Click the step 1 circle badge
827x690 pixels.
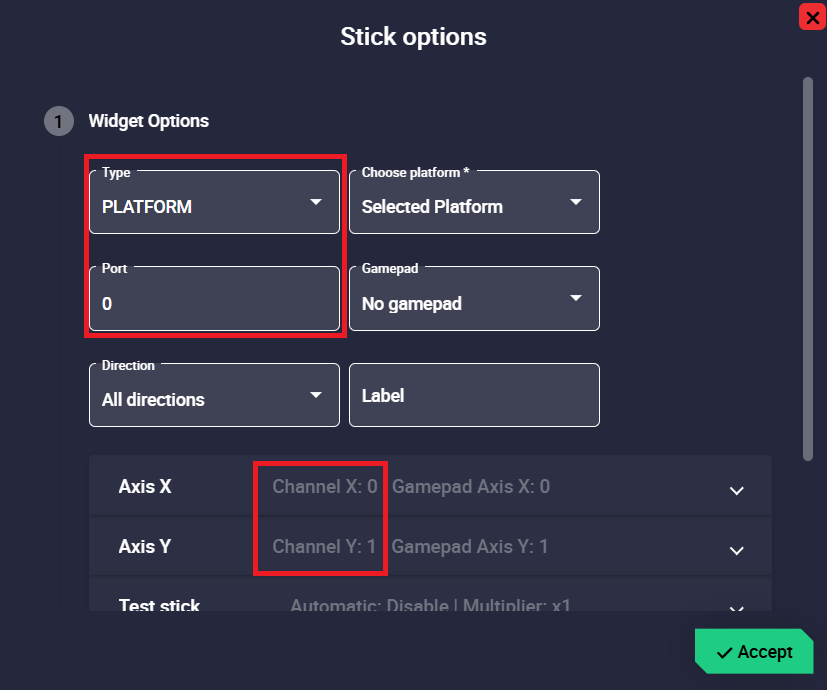(59, 122)
